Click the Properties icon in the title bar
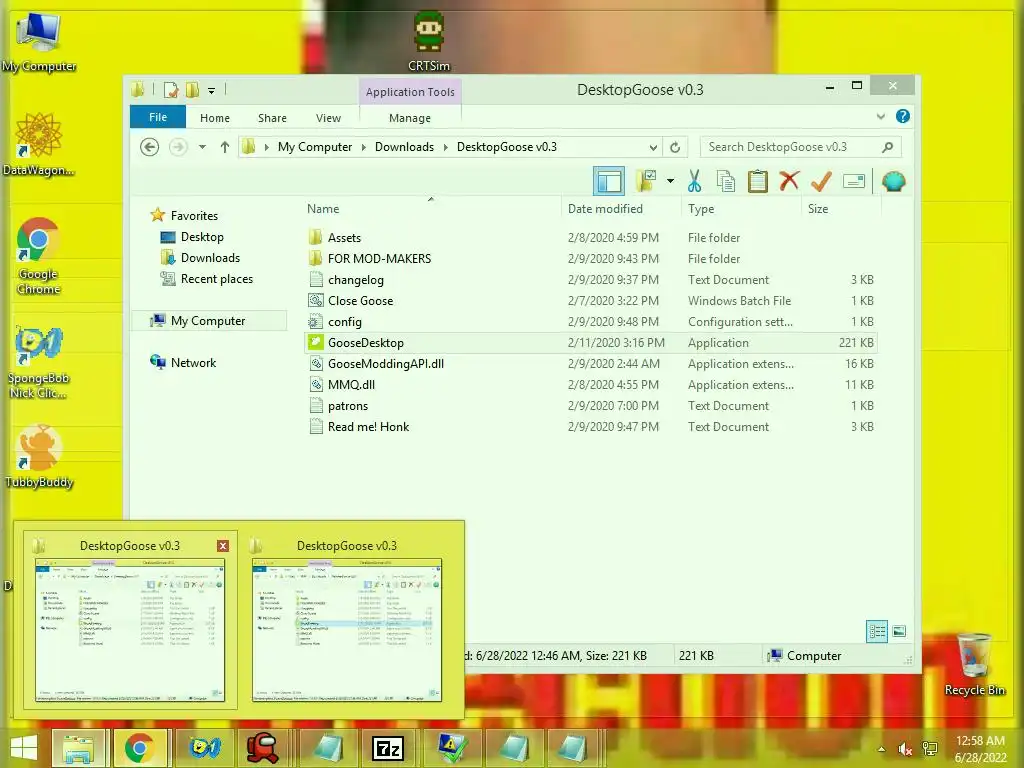Viewport: 1024px width, 768px height. pyautogui.click(x=171, y=90)
